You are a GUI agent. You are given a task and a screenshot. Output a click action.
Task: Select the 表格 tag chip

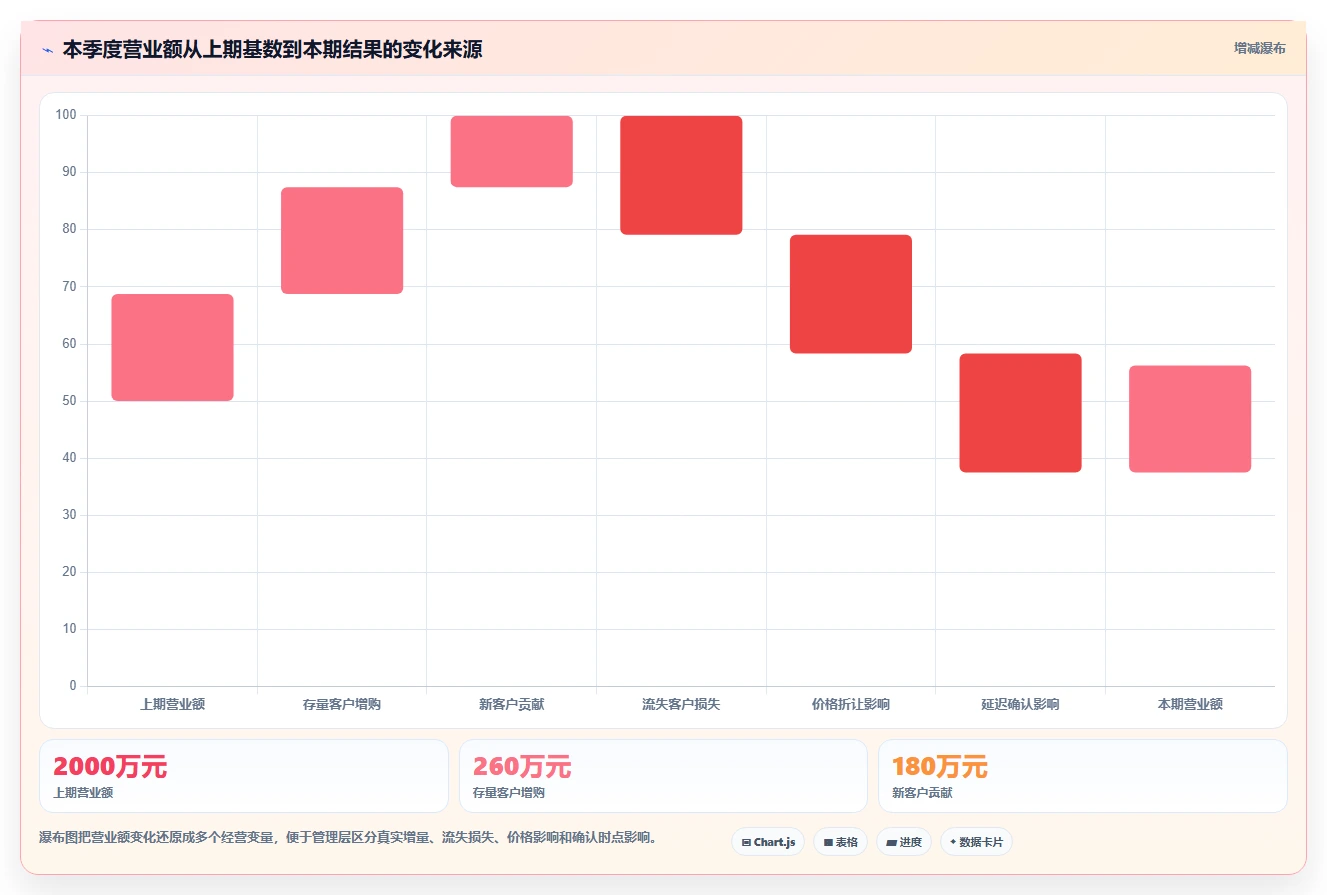pos(840,842)
